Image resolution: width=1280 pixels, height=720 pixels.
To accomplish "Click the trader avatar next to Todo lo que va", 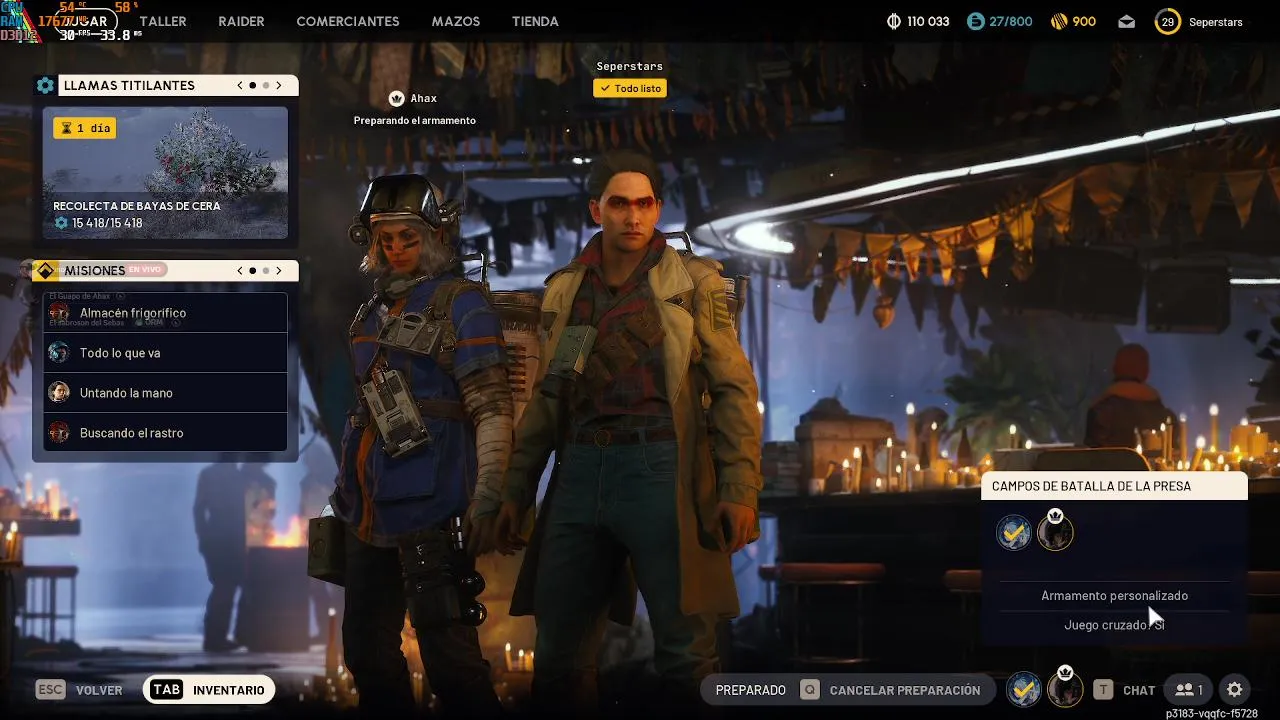I will pyautogui.click(x=59, y=352).
